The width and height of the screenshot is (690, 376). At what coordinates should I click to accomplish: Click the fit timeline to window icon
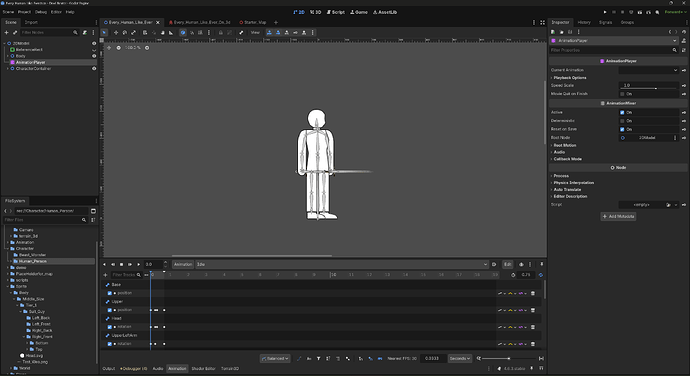(541, 358)
